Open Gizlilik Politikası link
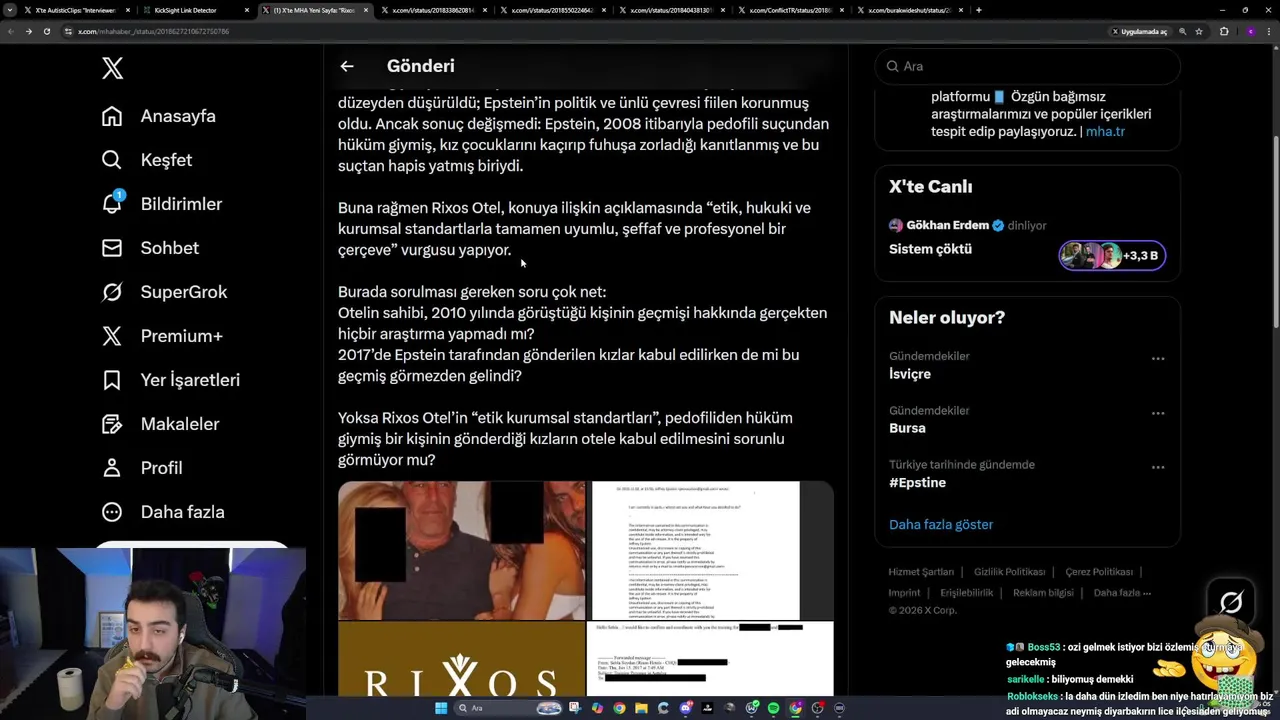This screenshot has height=720, width=1280. point(1009,572)
